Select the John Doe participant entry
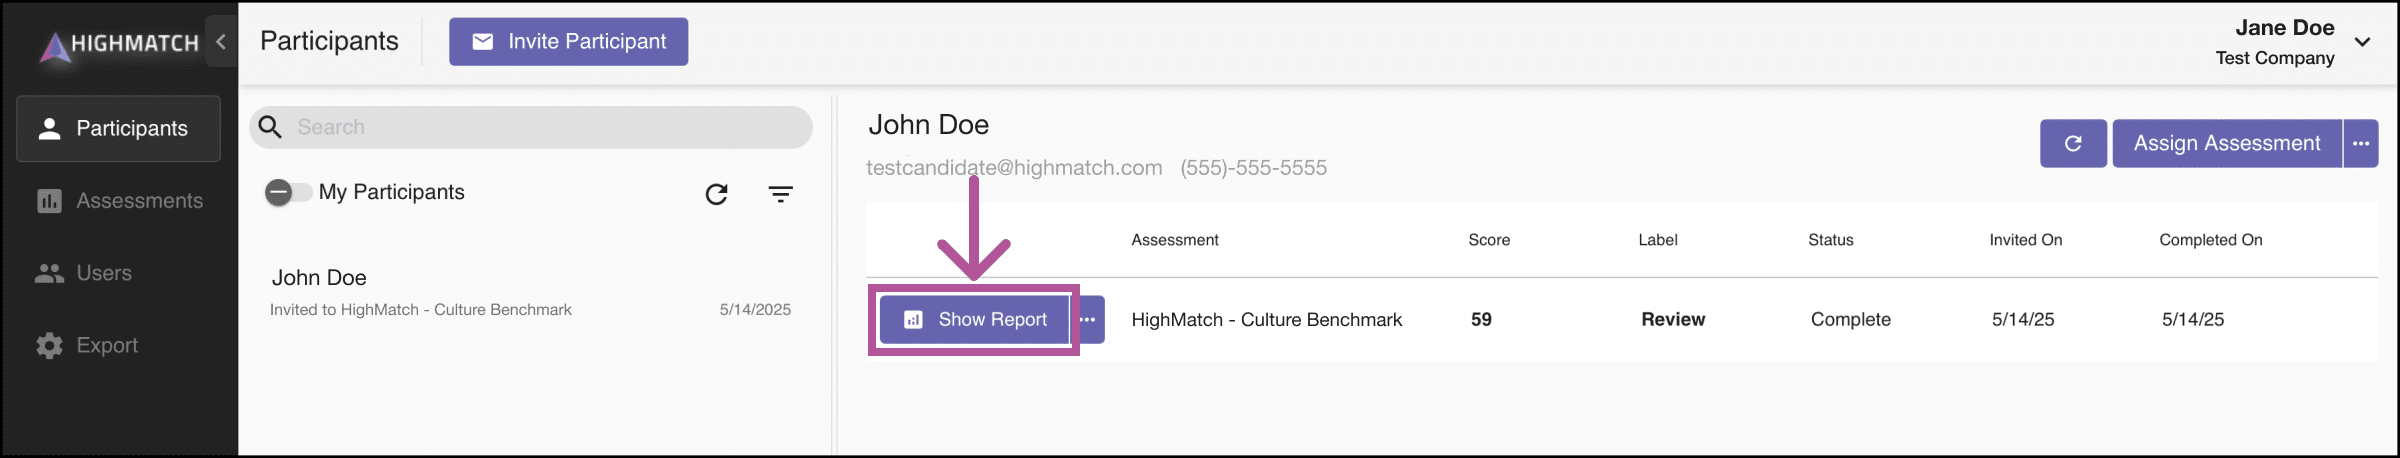Image resolution: width=2400 pixels, height=458 pixels. point(531,292)
